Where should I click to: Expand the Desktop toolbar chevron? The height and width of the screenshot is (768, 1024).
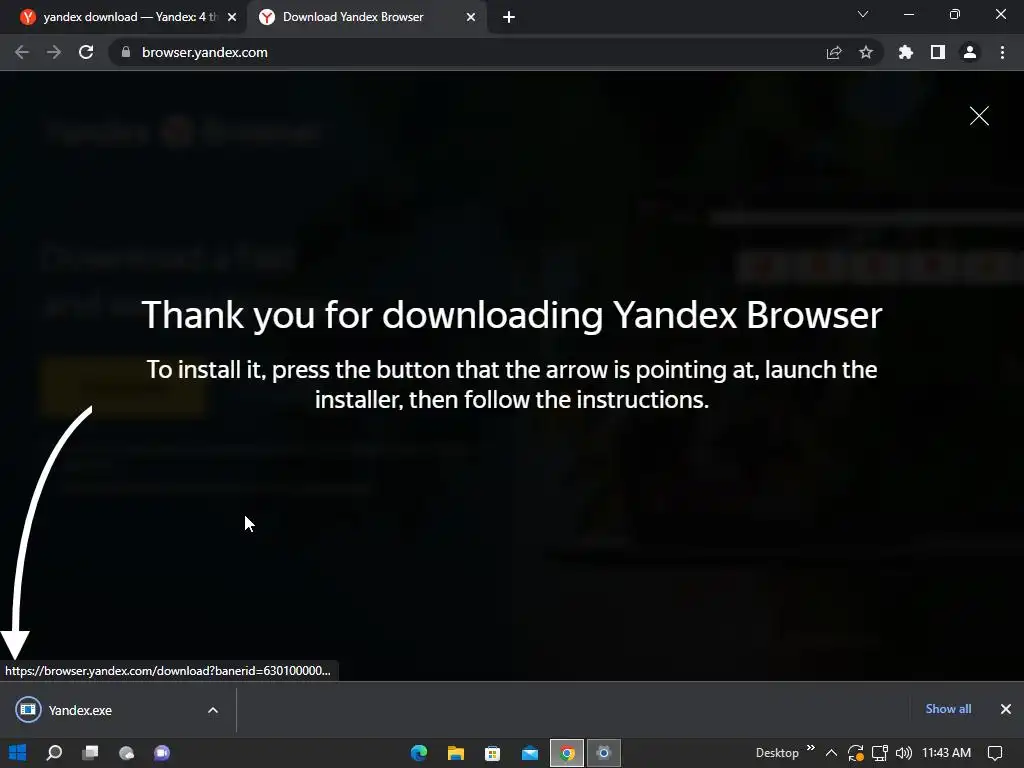(811, 748)
